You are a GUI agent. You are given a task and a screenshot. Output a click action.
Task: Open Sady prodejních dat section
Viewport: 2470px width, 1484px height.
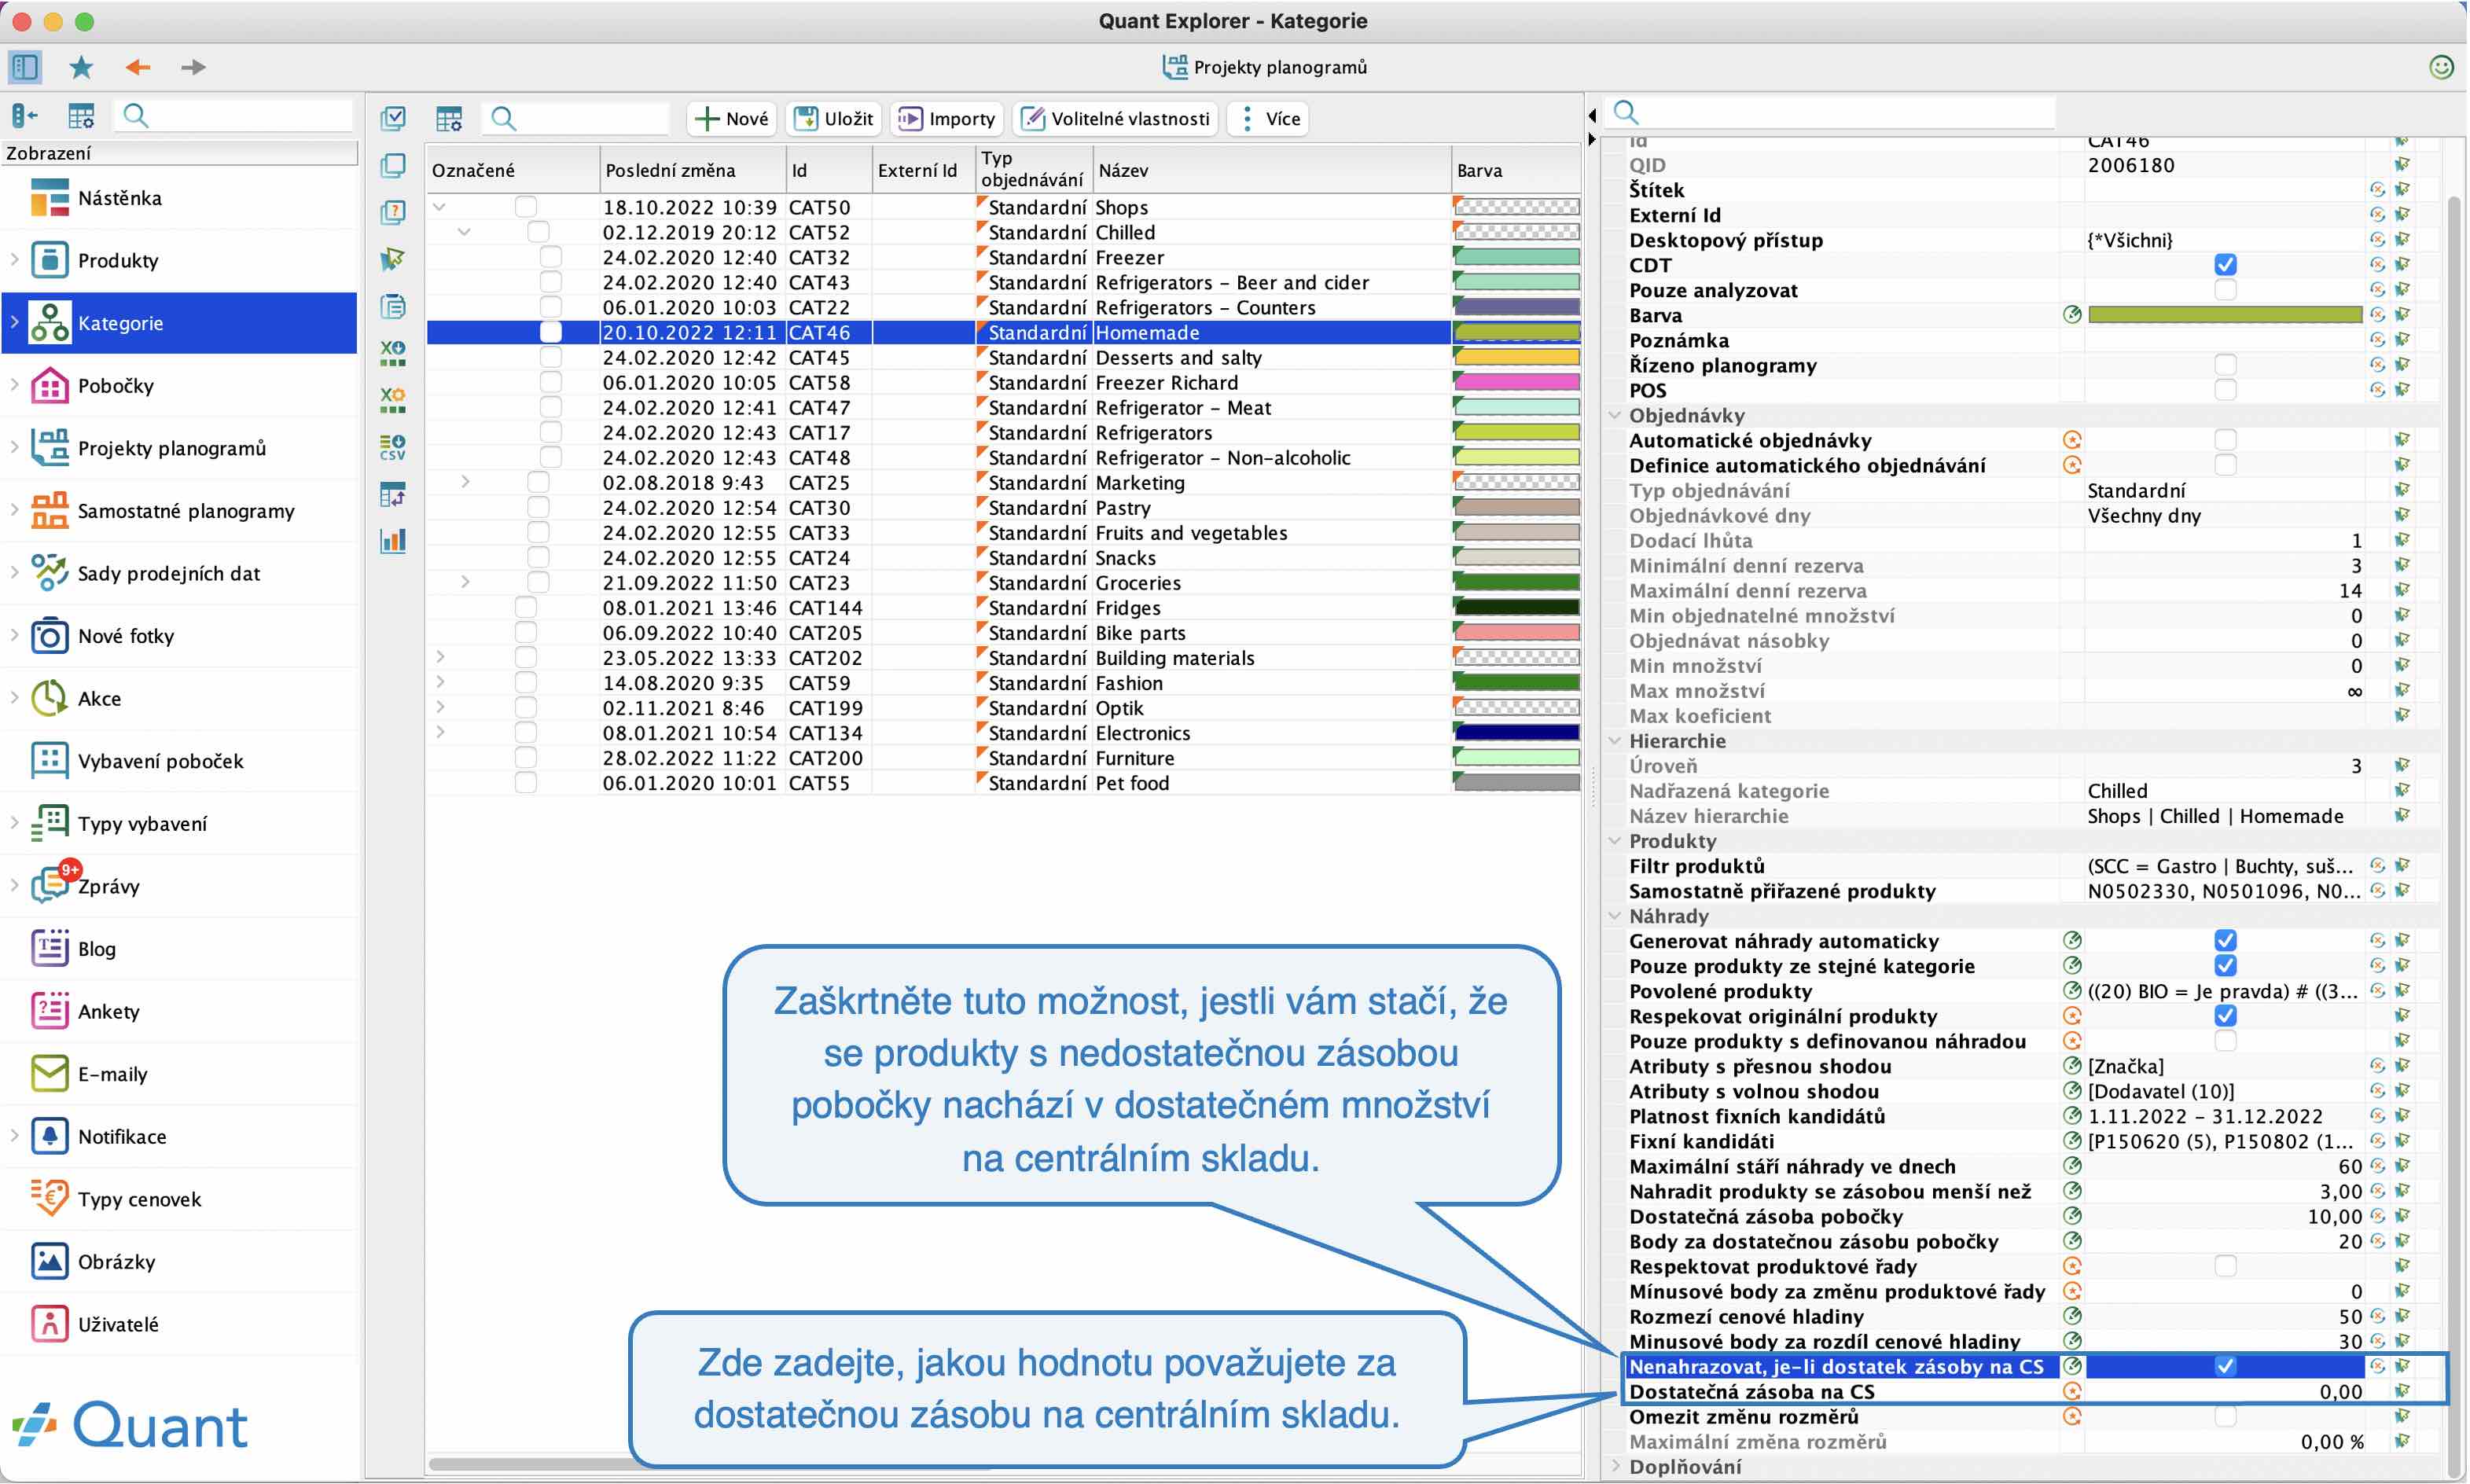pyautogui.click(x=180, y=573)
